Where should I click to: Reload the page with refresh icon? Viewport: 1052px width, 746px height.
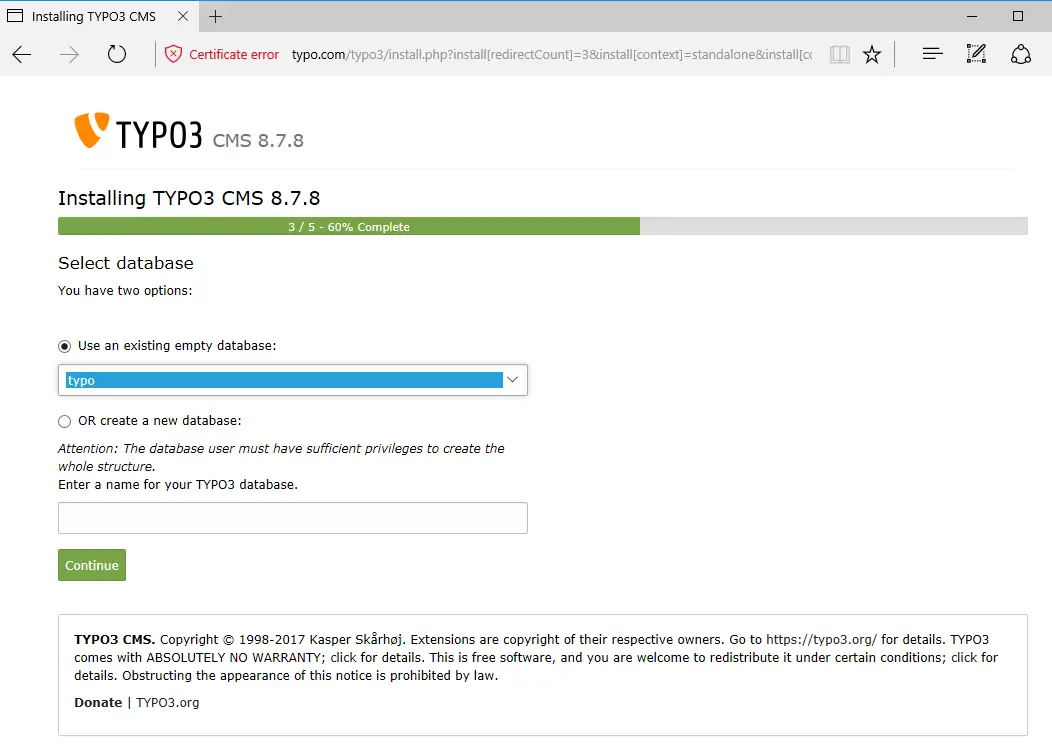(x=117, y=54)
